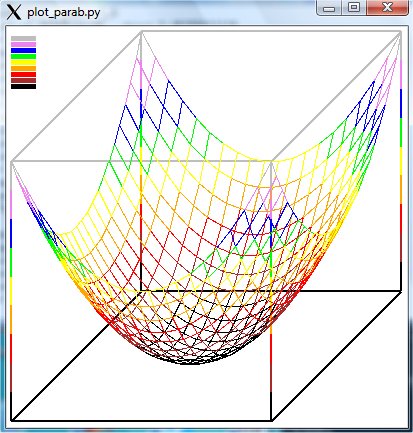Click the orange legend color swatch
Image resolution: width=413 pixels, height=433 pixels.
[23, 68]
